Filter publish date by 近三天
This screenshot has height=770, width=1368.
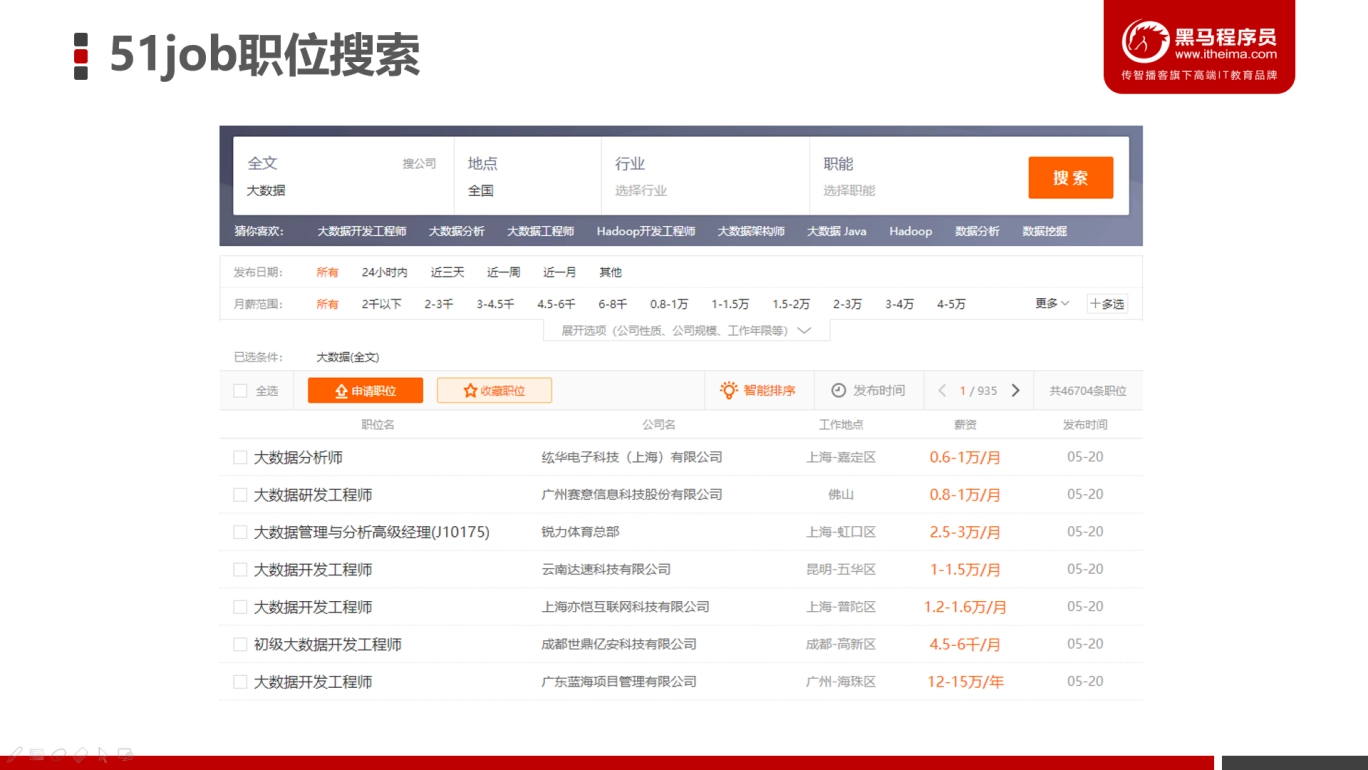448,272
